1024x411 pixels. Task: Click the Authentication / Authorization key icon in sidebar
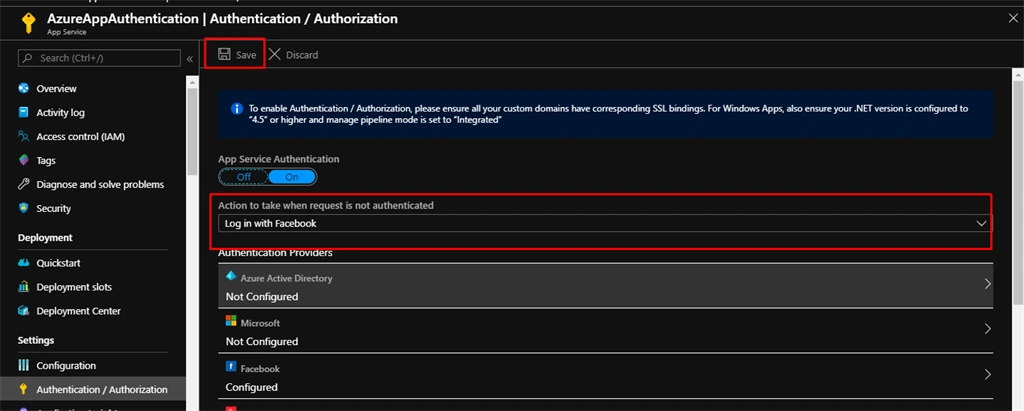tap(24, 389)
